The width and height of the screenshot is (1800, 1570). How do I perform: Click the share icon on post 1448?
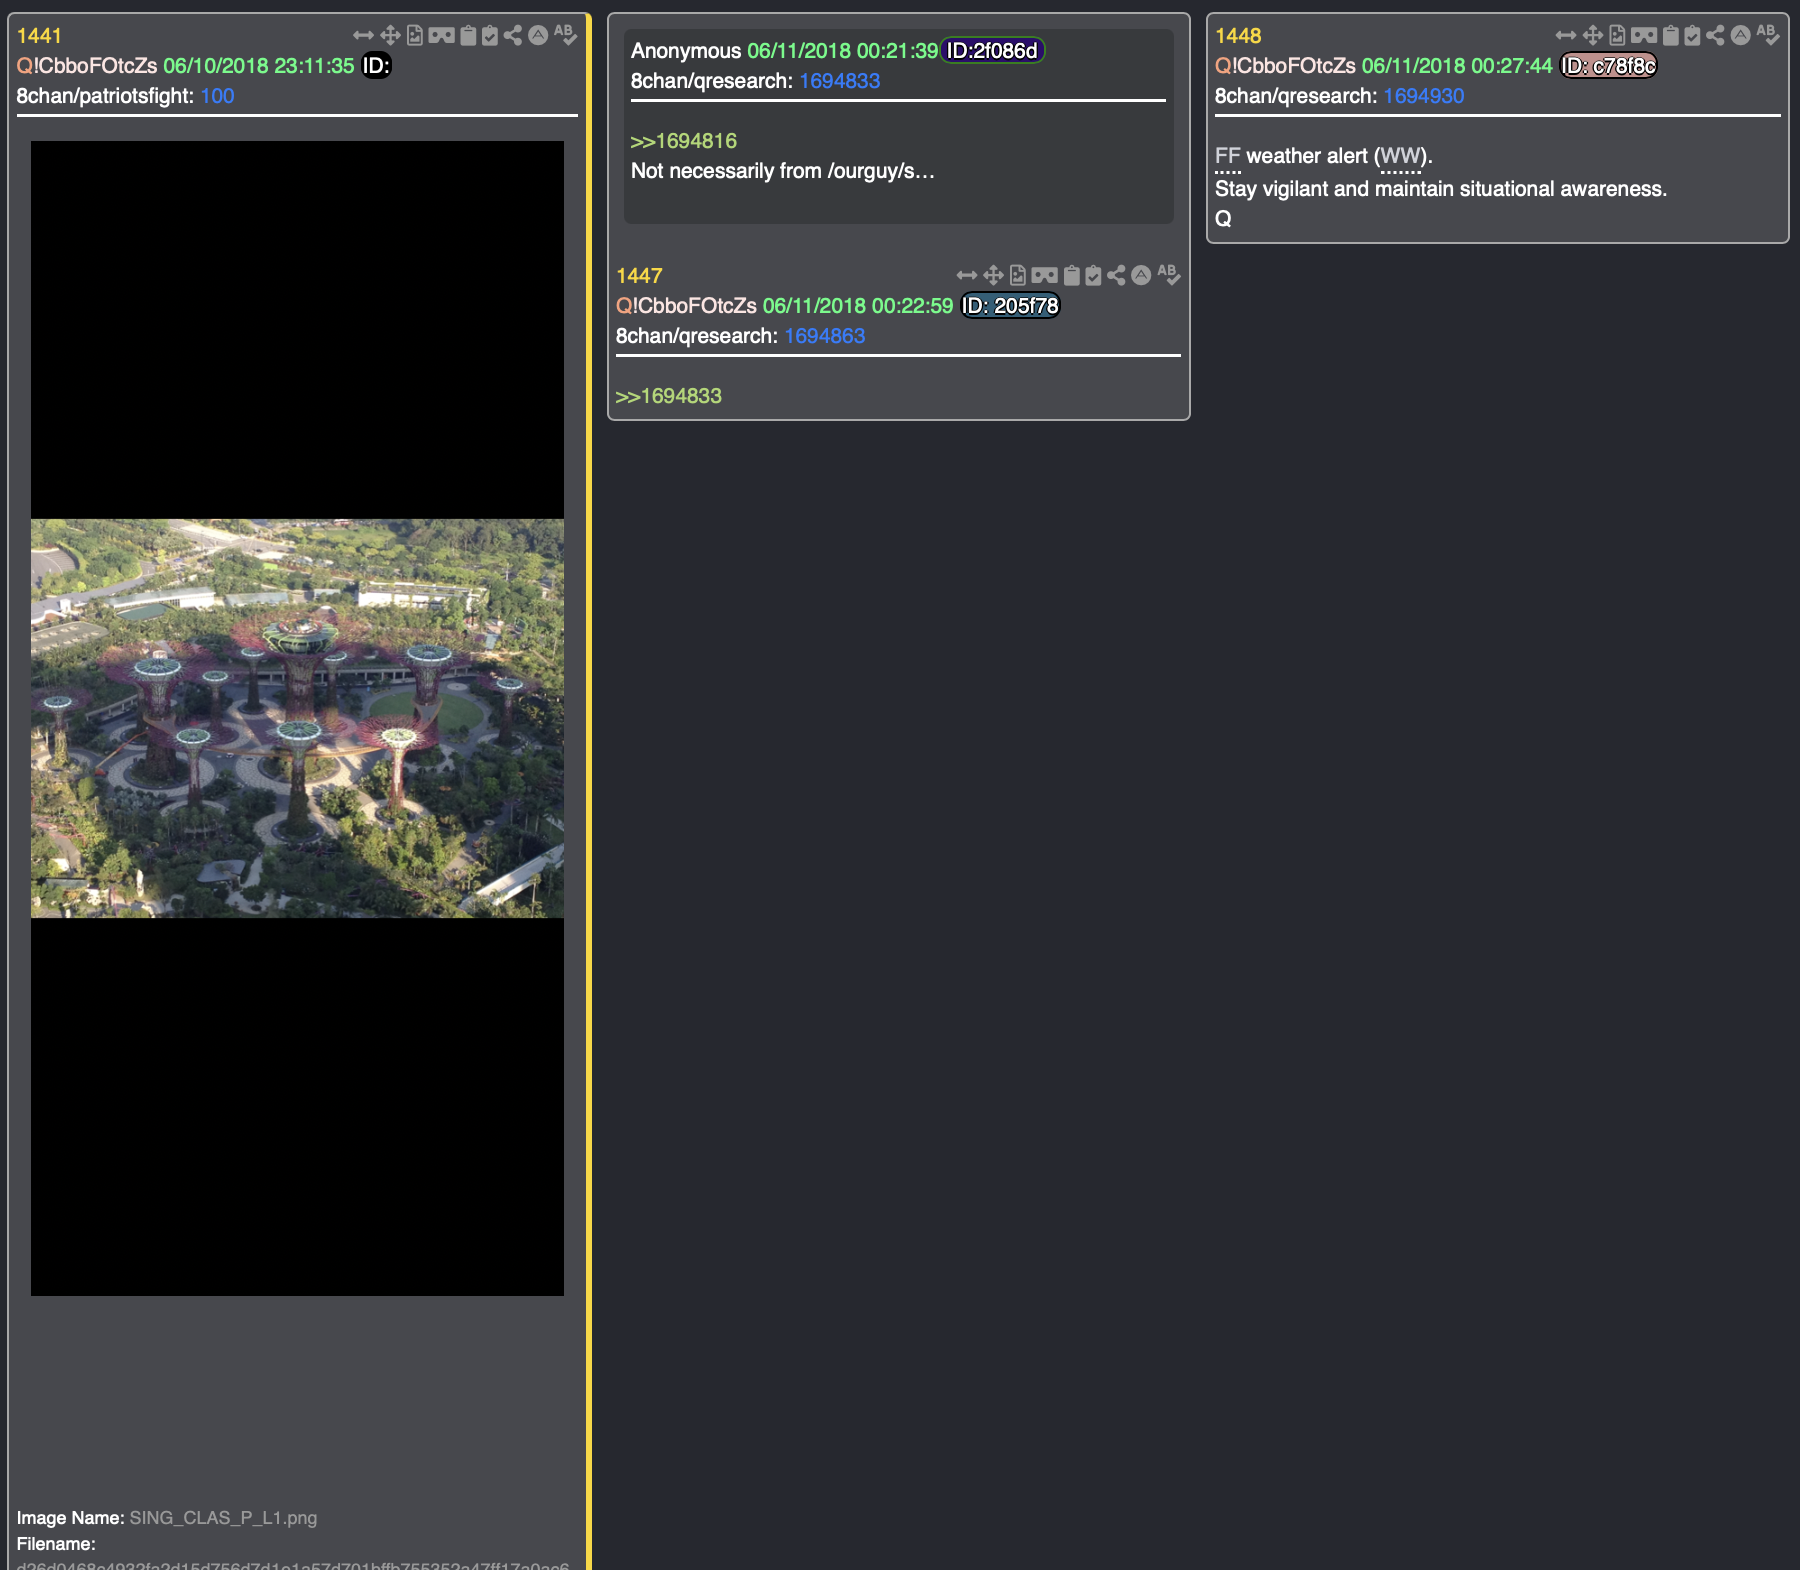(1715, 36)
